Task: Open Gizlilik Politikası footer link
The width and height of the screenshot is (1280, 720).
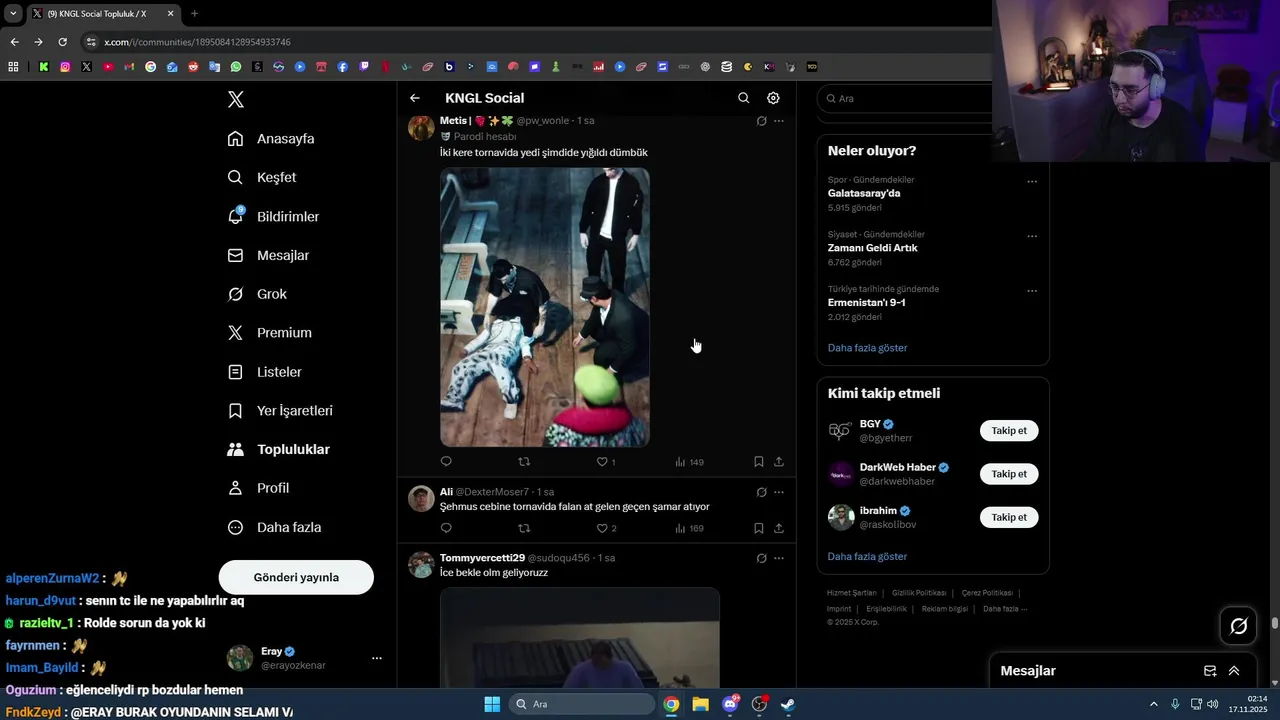Action: [x=919, y=593]
